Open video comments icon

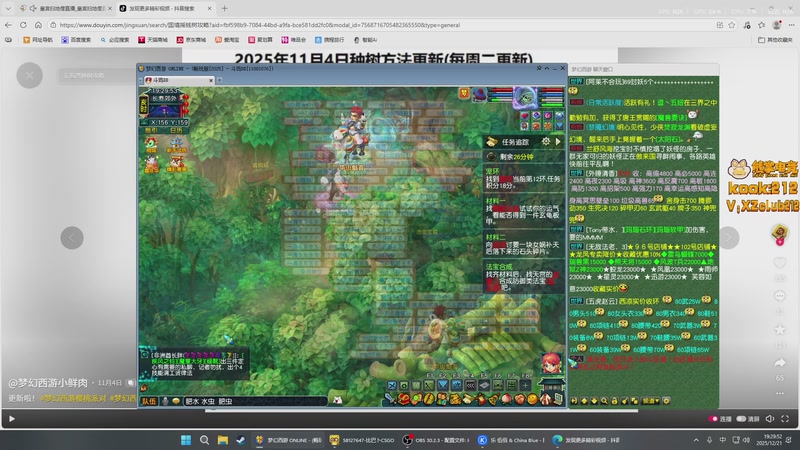(x=780, y=296)
